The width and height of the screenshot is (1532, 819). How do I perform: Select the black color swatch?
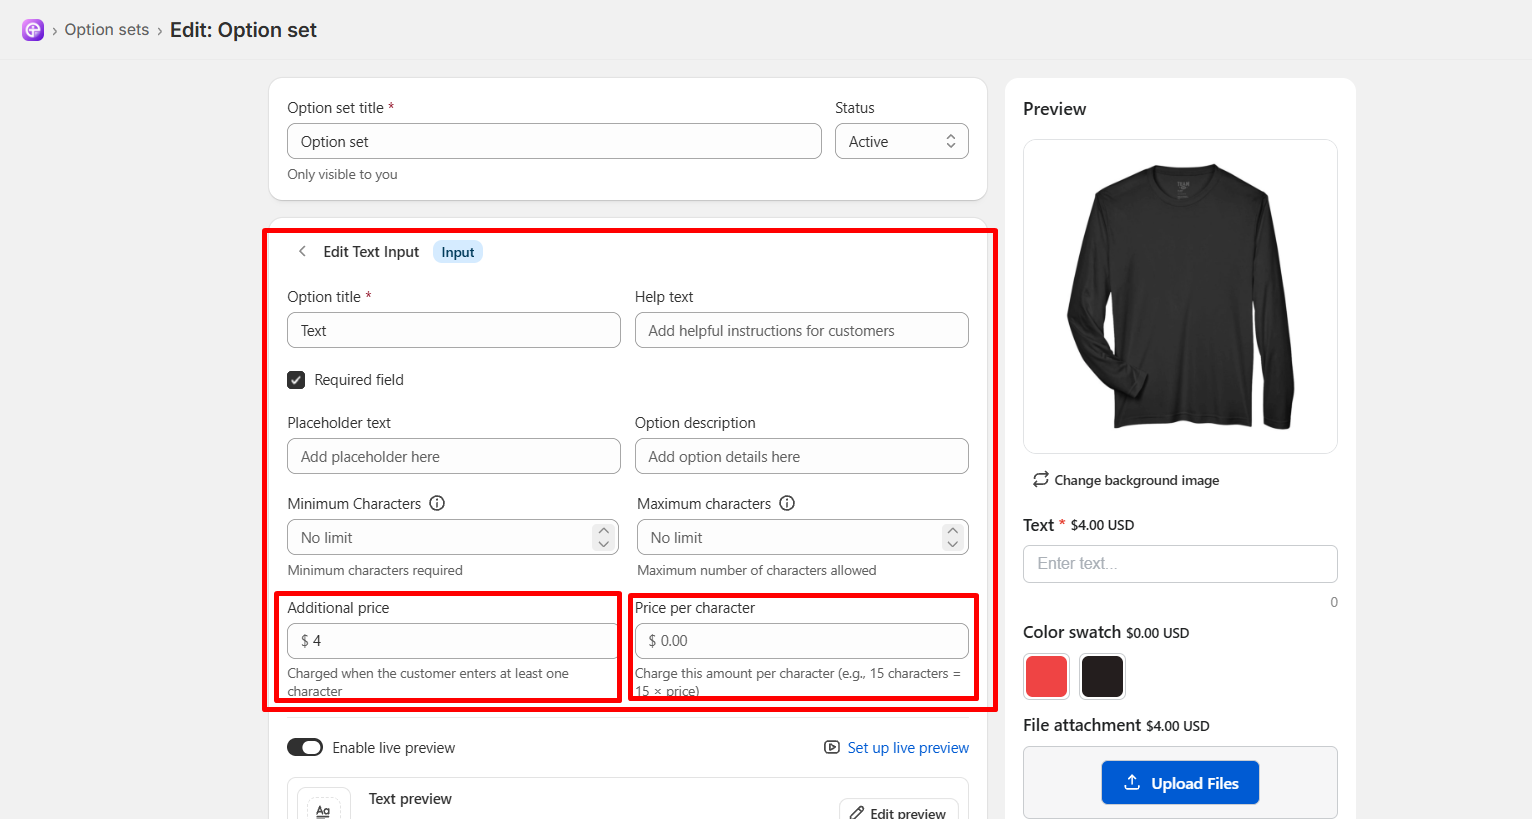pyautogui.click(x=1103, y=676)
